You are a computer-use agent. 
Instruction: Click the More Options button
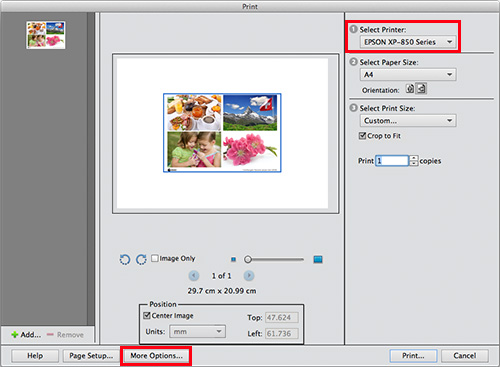point(156,356)
